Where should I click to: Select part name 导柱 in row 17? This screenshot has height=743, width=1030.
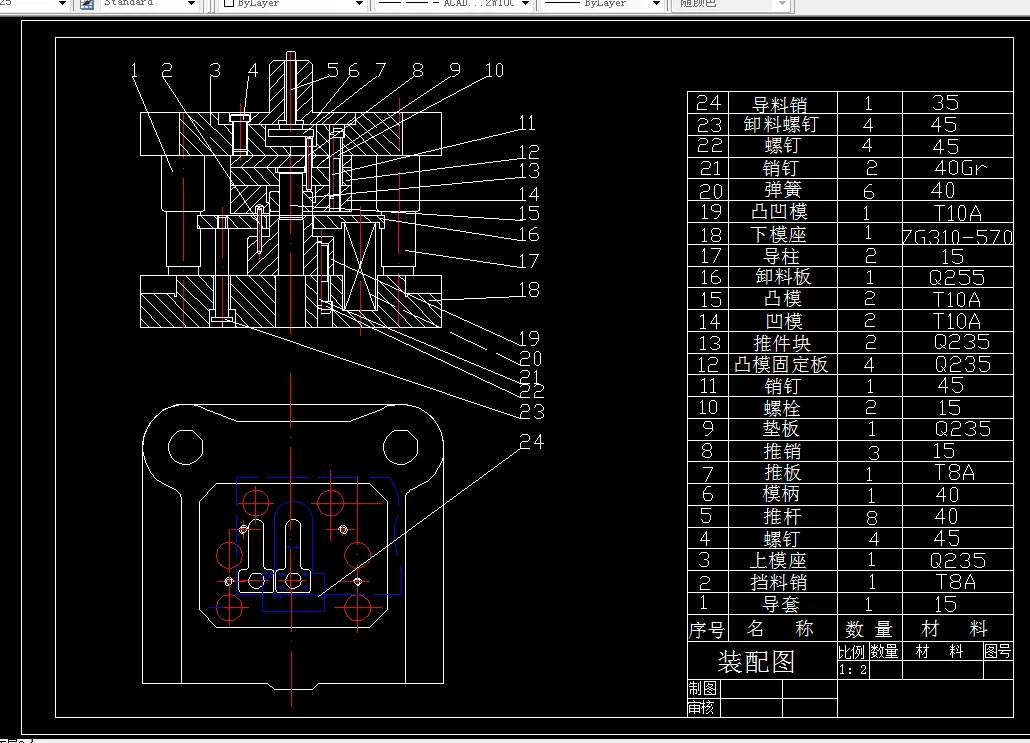[x=782, y=256]
